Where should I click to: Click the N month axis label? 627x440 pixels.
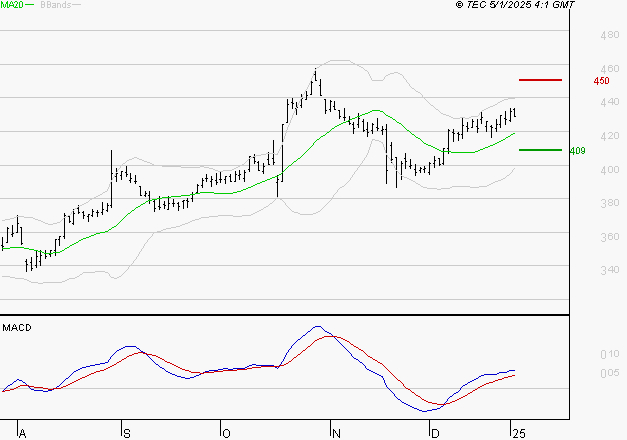click(336, 434)
